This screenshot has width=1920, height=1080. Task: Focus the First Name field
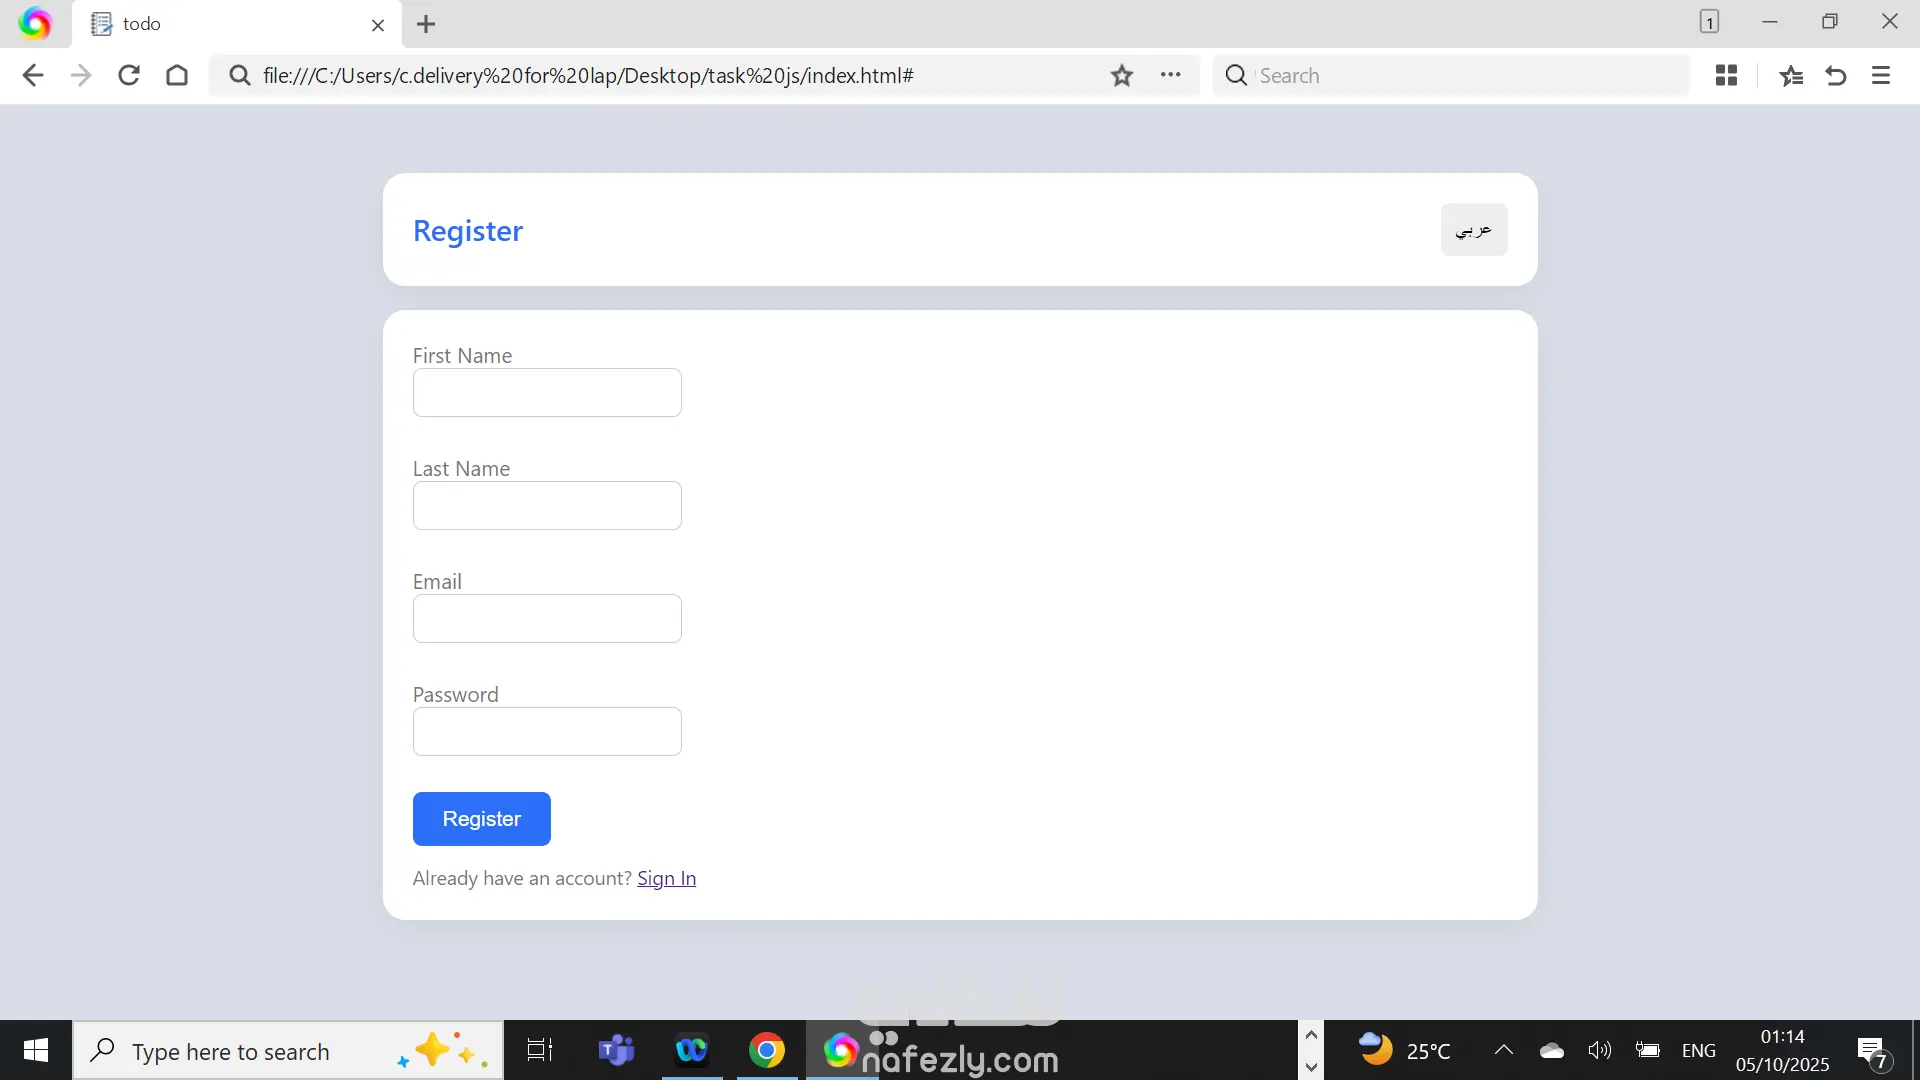pyautogui.click(x=547, y=393)
